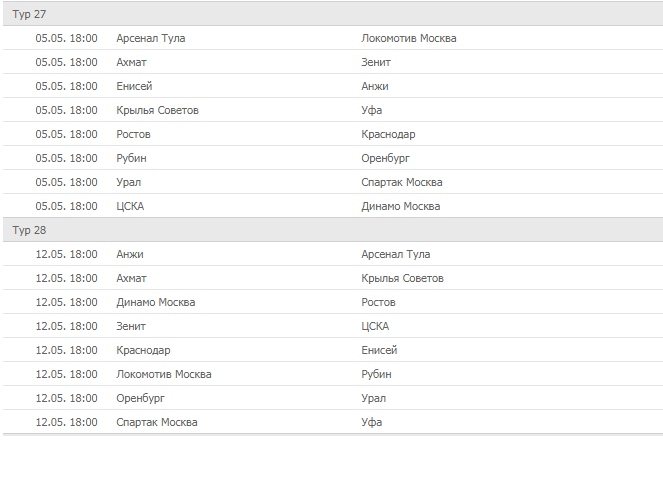Click Оренбург home team in Тур 28
The image size is (663, 480).
pyautogui.click(x=140, y=398)
